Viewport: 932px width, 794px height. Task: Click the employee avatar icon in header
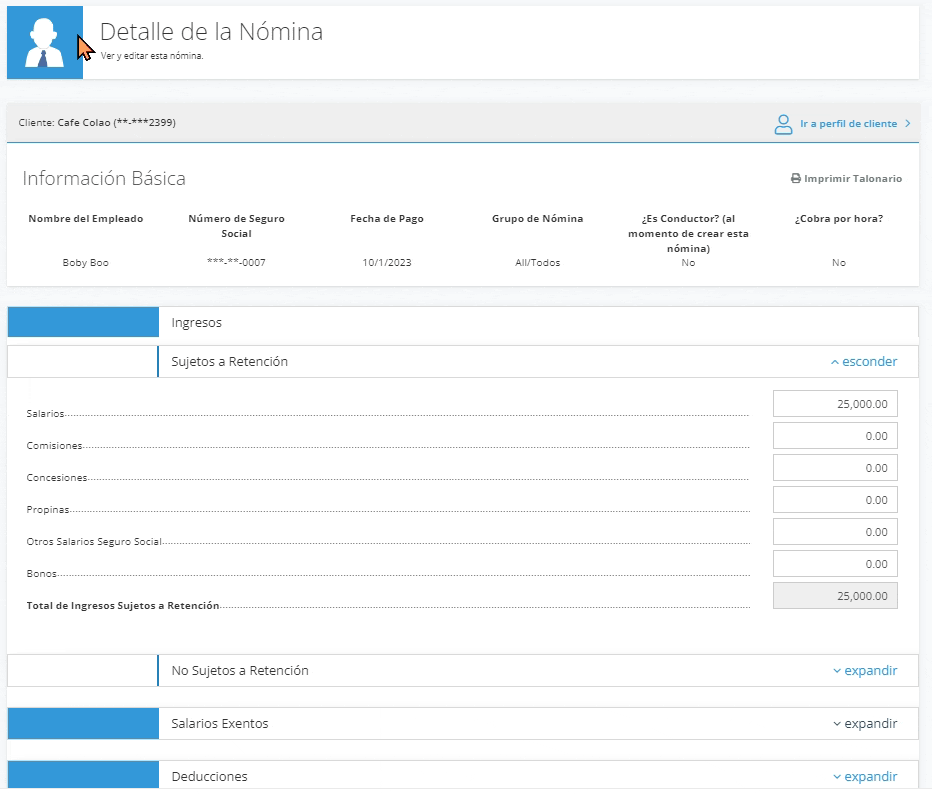pyautogui.click(x=45, y=43)
